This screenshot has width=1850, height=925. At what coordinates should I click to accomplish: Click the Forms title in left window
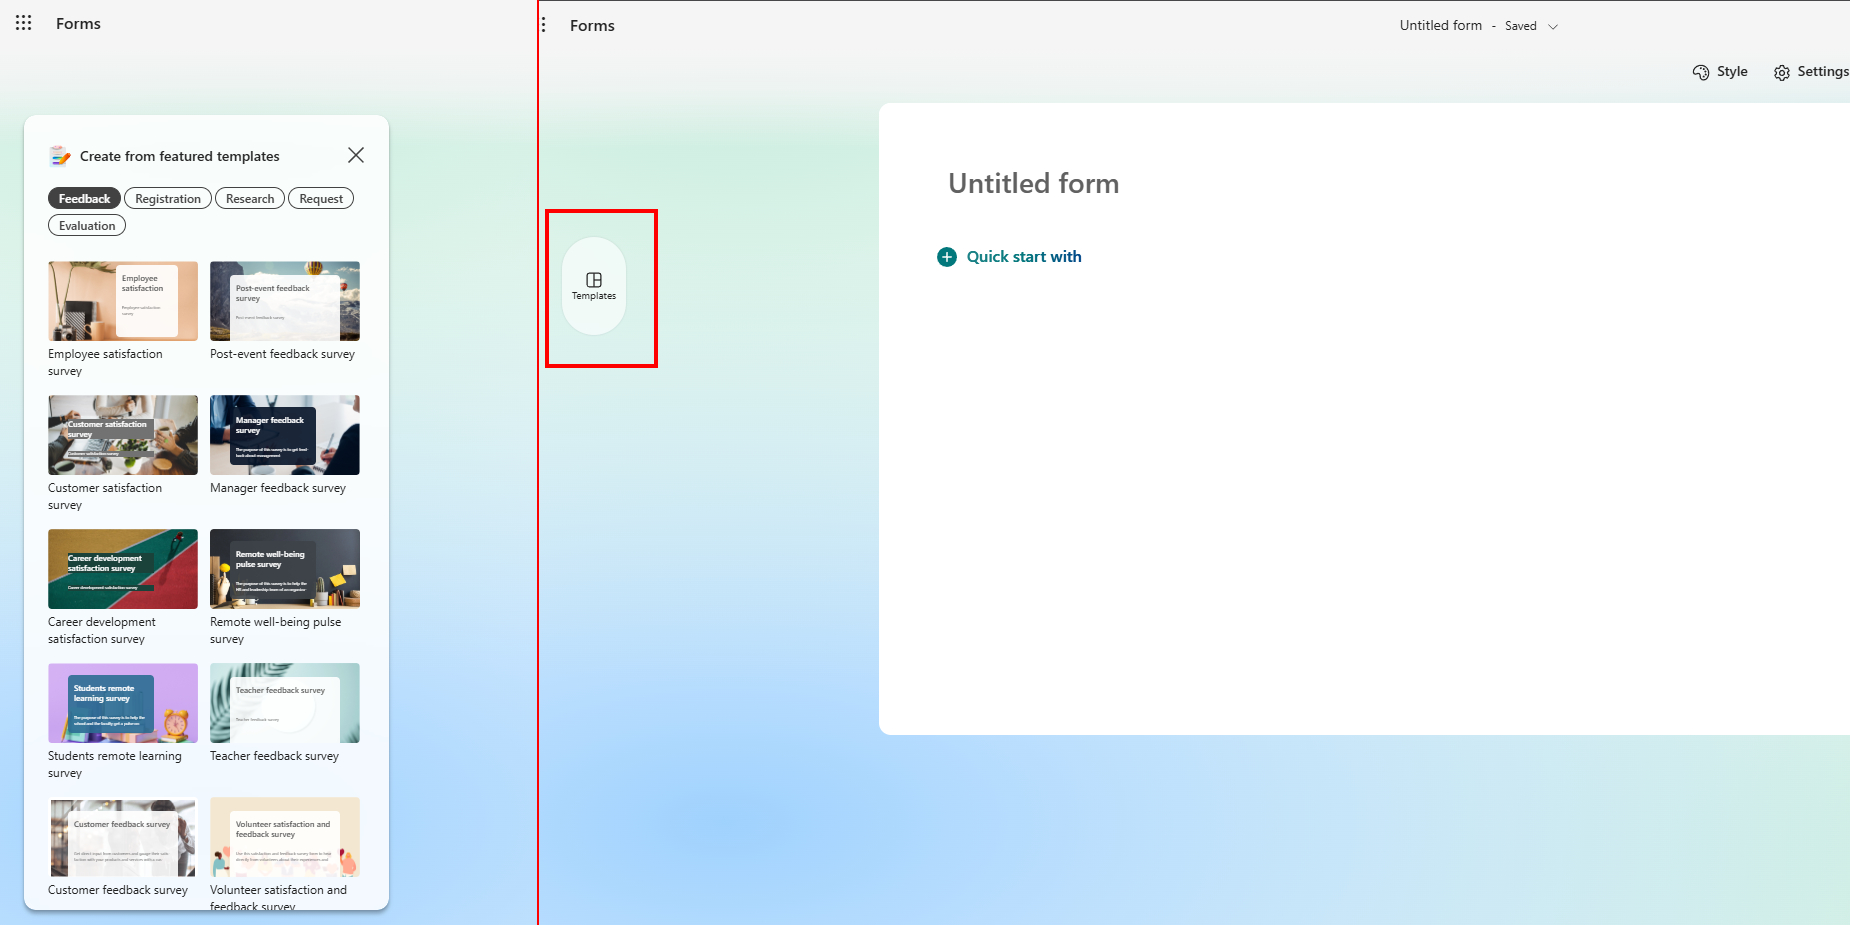tap(78, 24)
